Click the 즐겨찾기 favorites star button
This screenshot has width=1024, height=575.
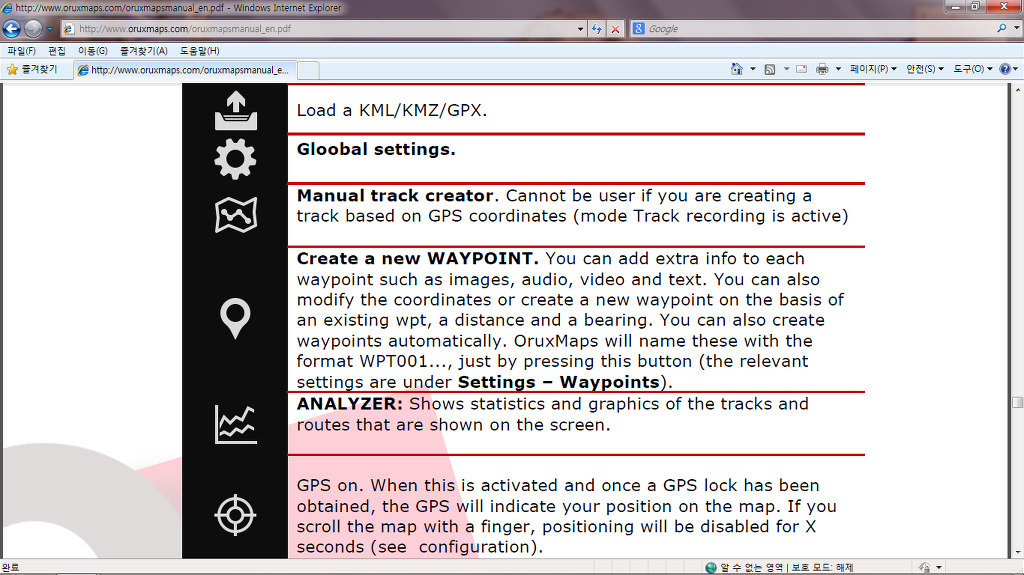32,69
